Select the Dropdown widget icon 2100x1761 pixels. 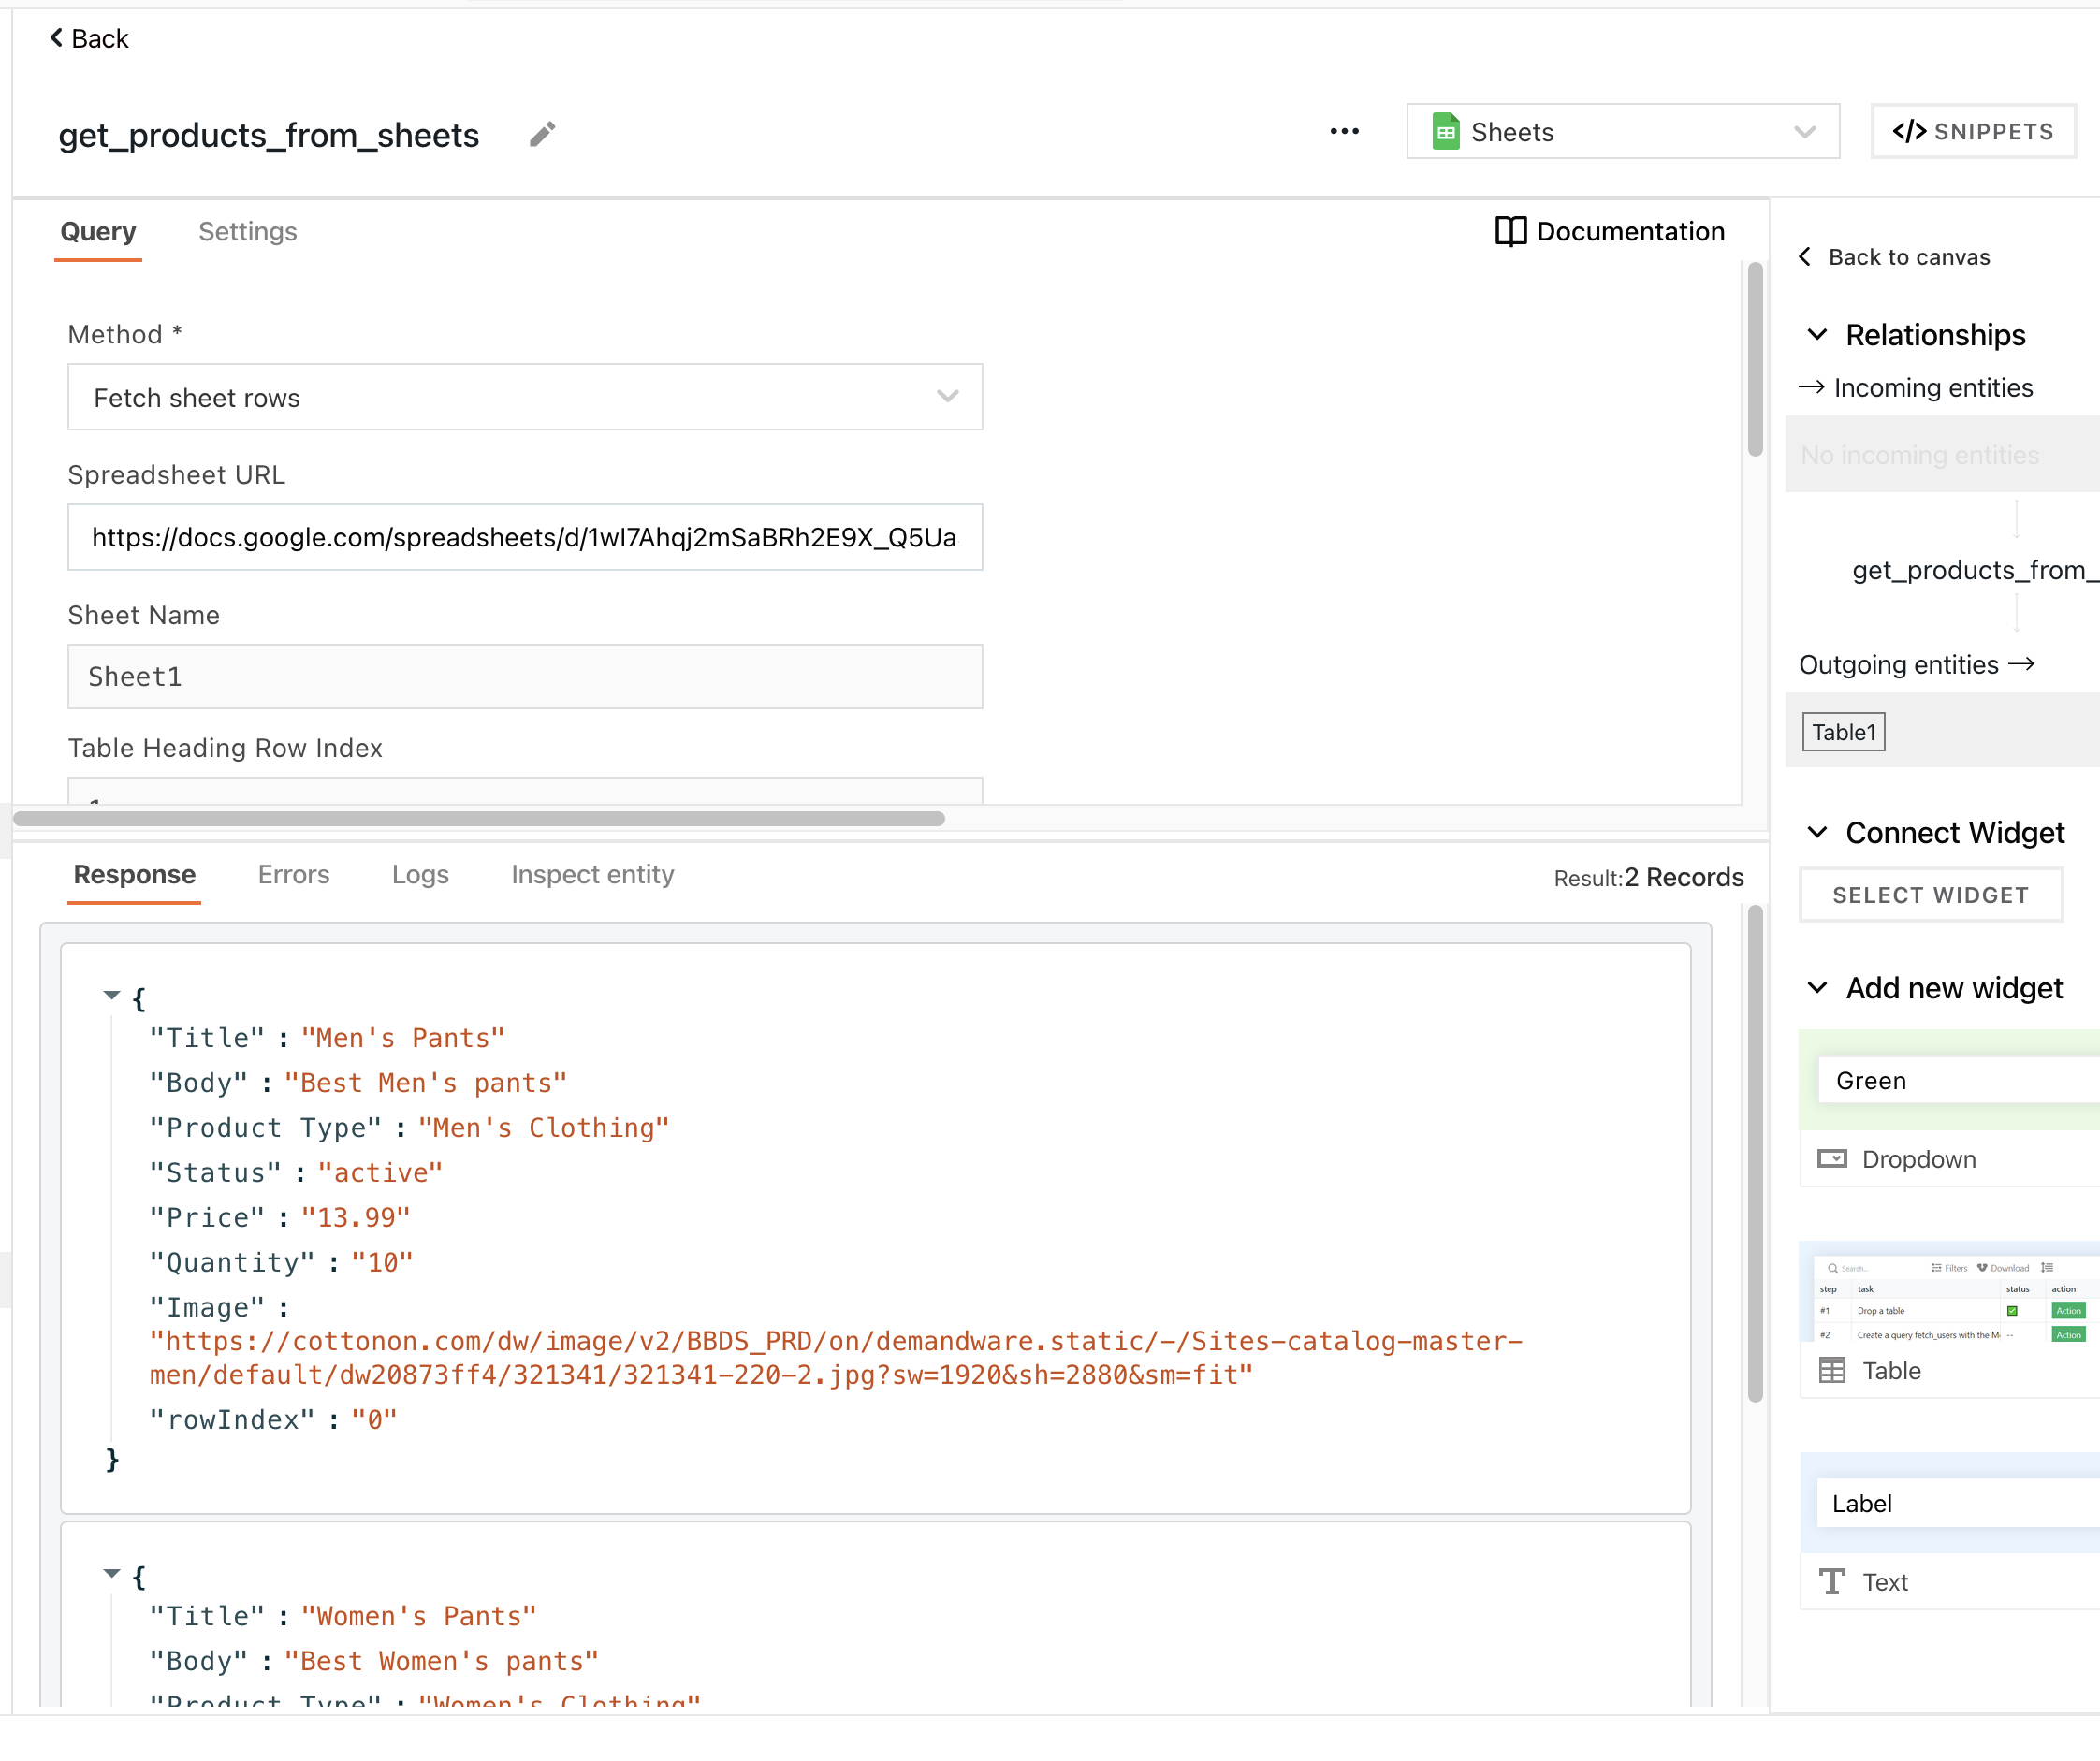pyautogui.click(x=1835, y=1158)
